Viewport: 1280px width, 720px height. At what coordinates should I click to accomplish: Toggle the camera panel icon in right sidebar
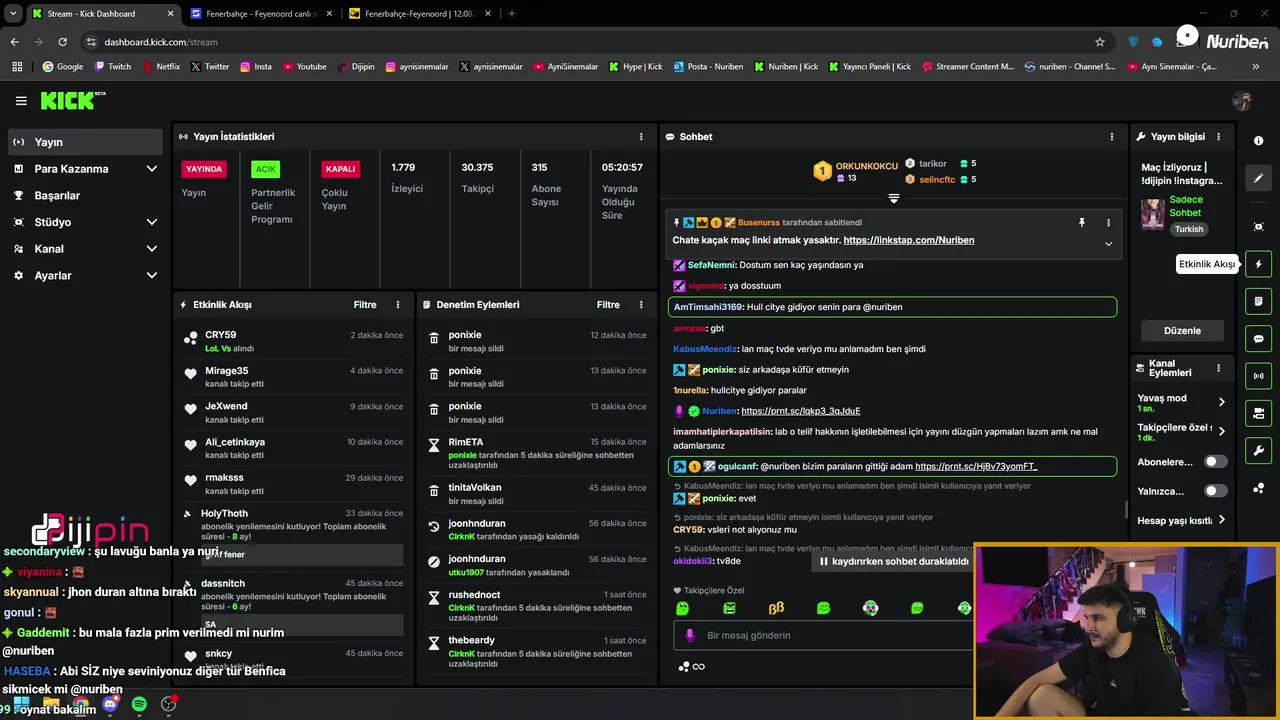[1258, 413]
